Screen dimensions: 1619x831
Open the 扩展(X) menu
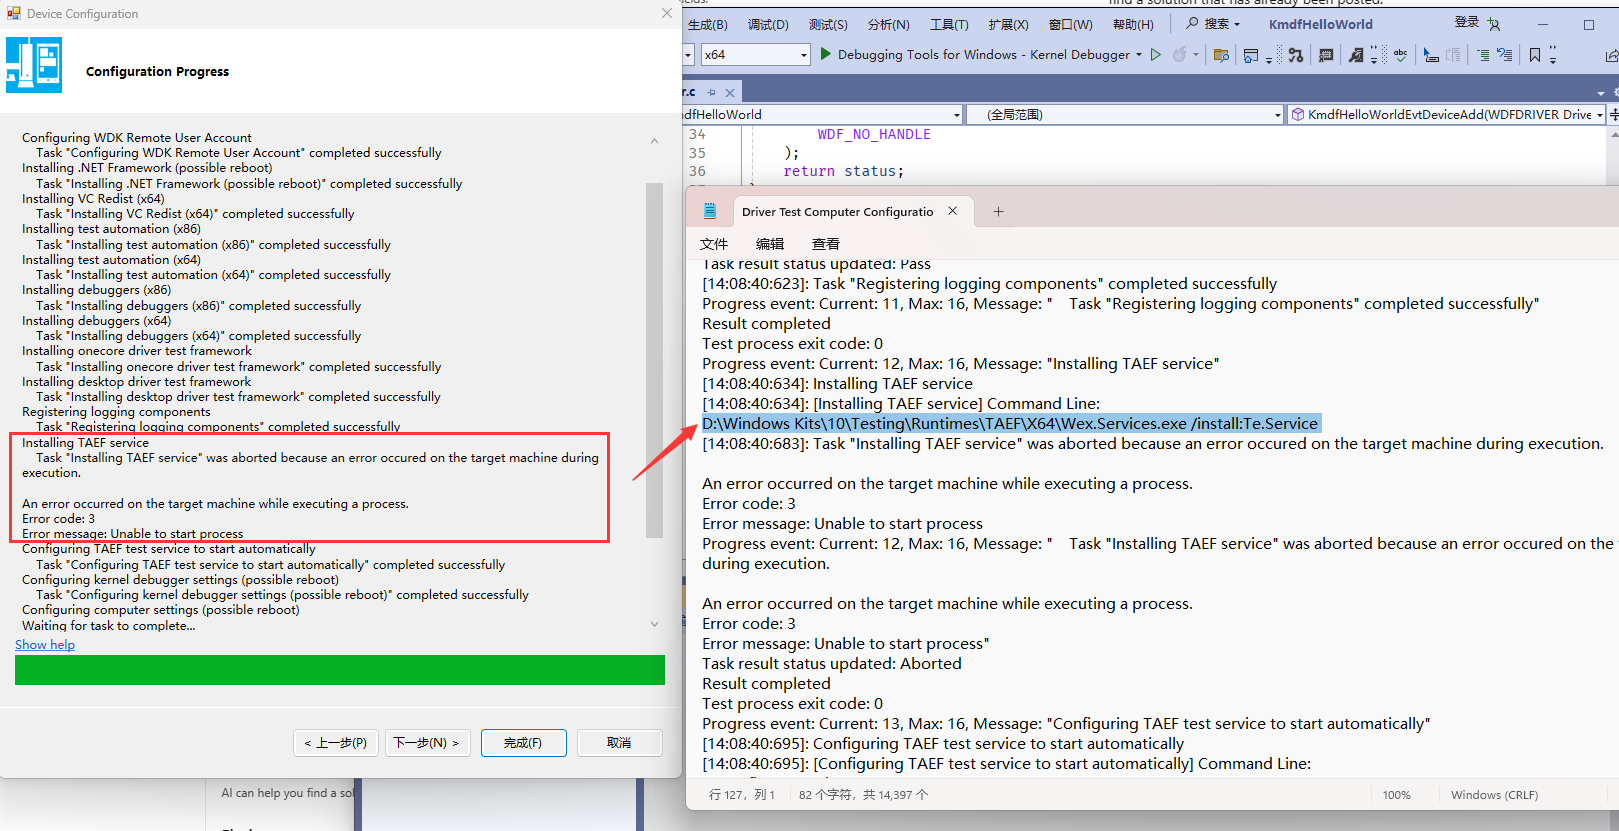[1008, 24]
